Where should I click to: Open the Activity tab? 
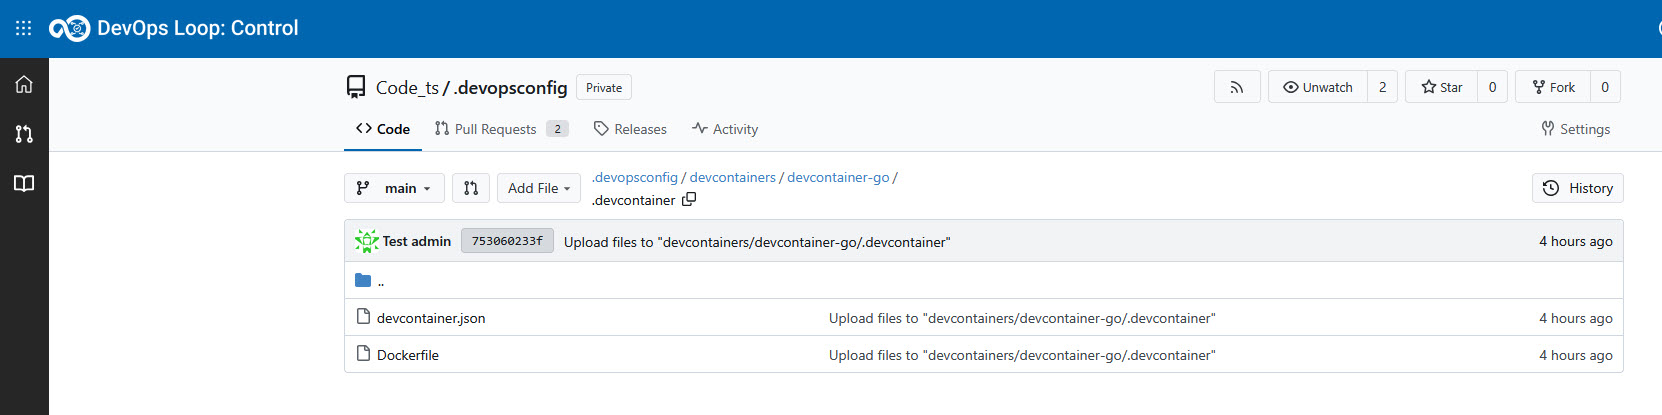[725, 129]
